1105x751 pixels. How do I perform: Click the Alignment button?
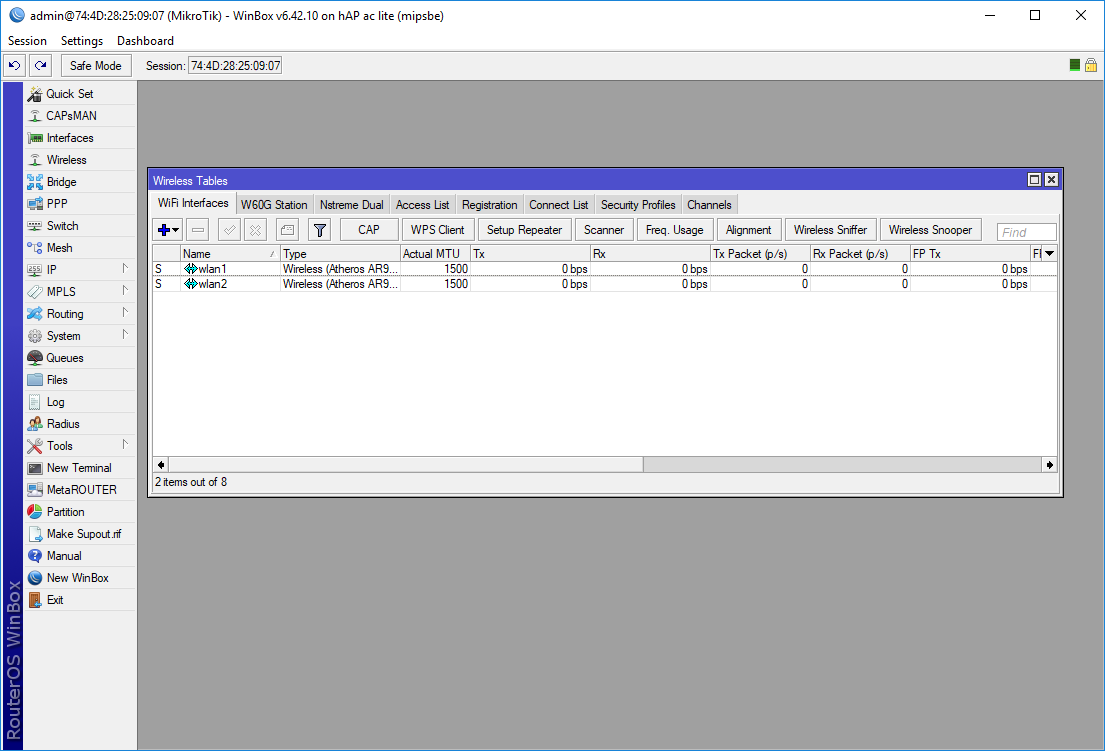pos(748,230)
